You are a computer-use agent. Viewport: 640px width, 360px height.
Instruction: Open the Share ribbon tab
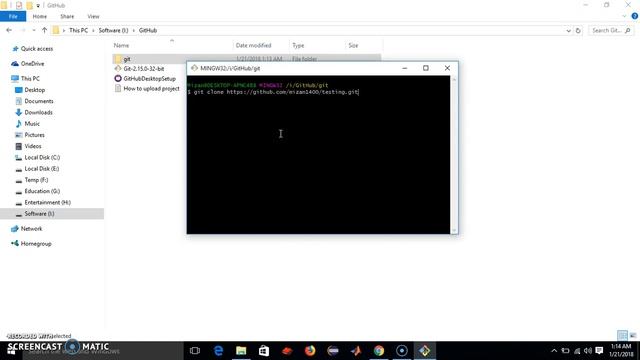coord(67,17)
